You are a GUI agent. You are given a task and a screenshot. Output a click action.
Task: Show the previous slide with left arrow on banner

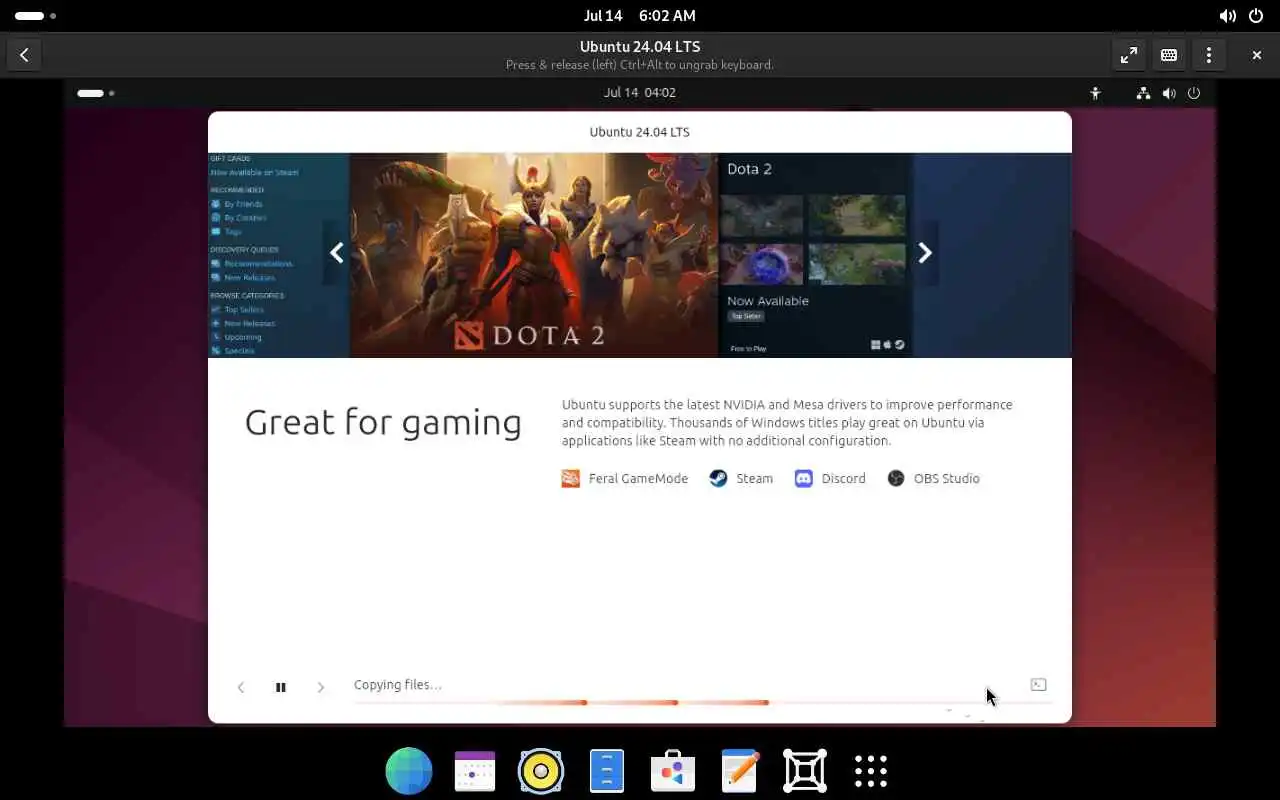(x=337, y=253)
